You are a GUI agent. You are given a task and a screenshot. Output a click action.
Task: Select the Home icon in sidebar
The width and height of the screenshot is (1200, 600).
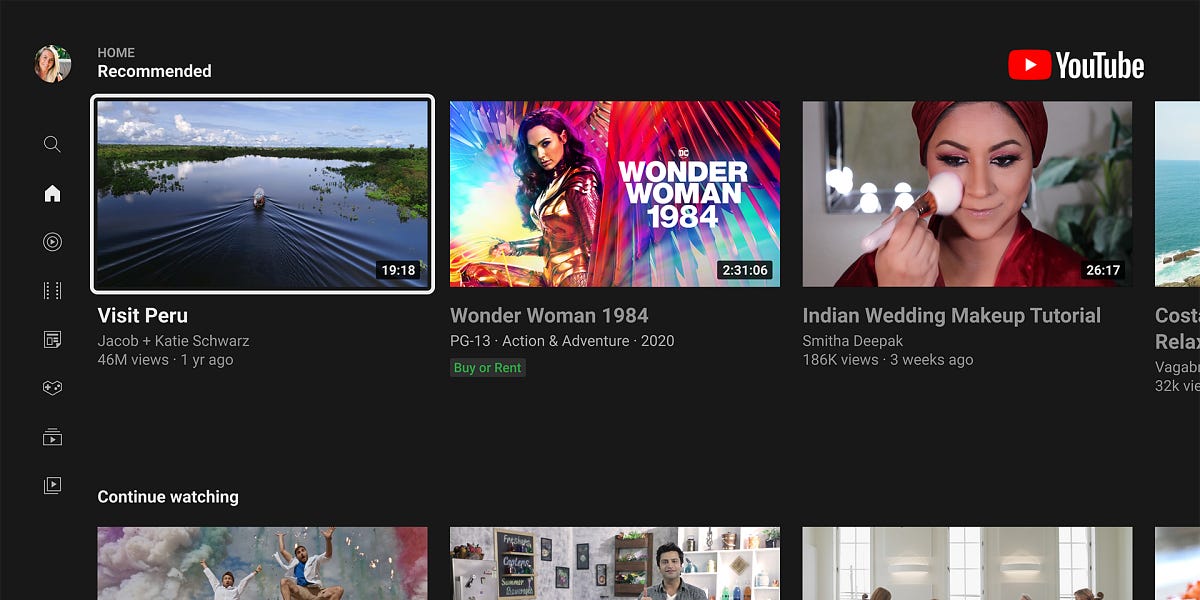(x=53, y=193)
